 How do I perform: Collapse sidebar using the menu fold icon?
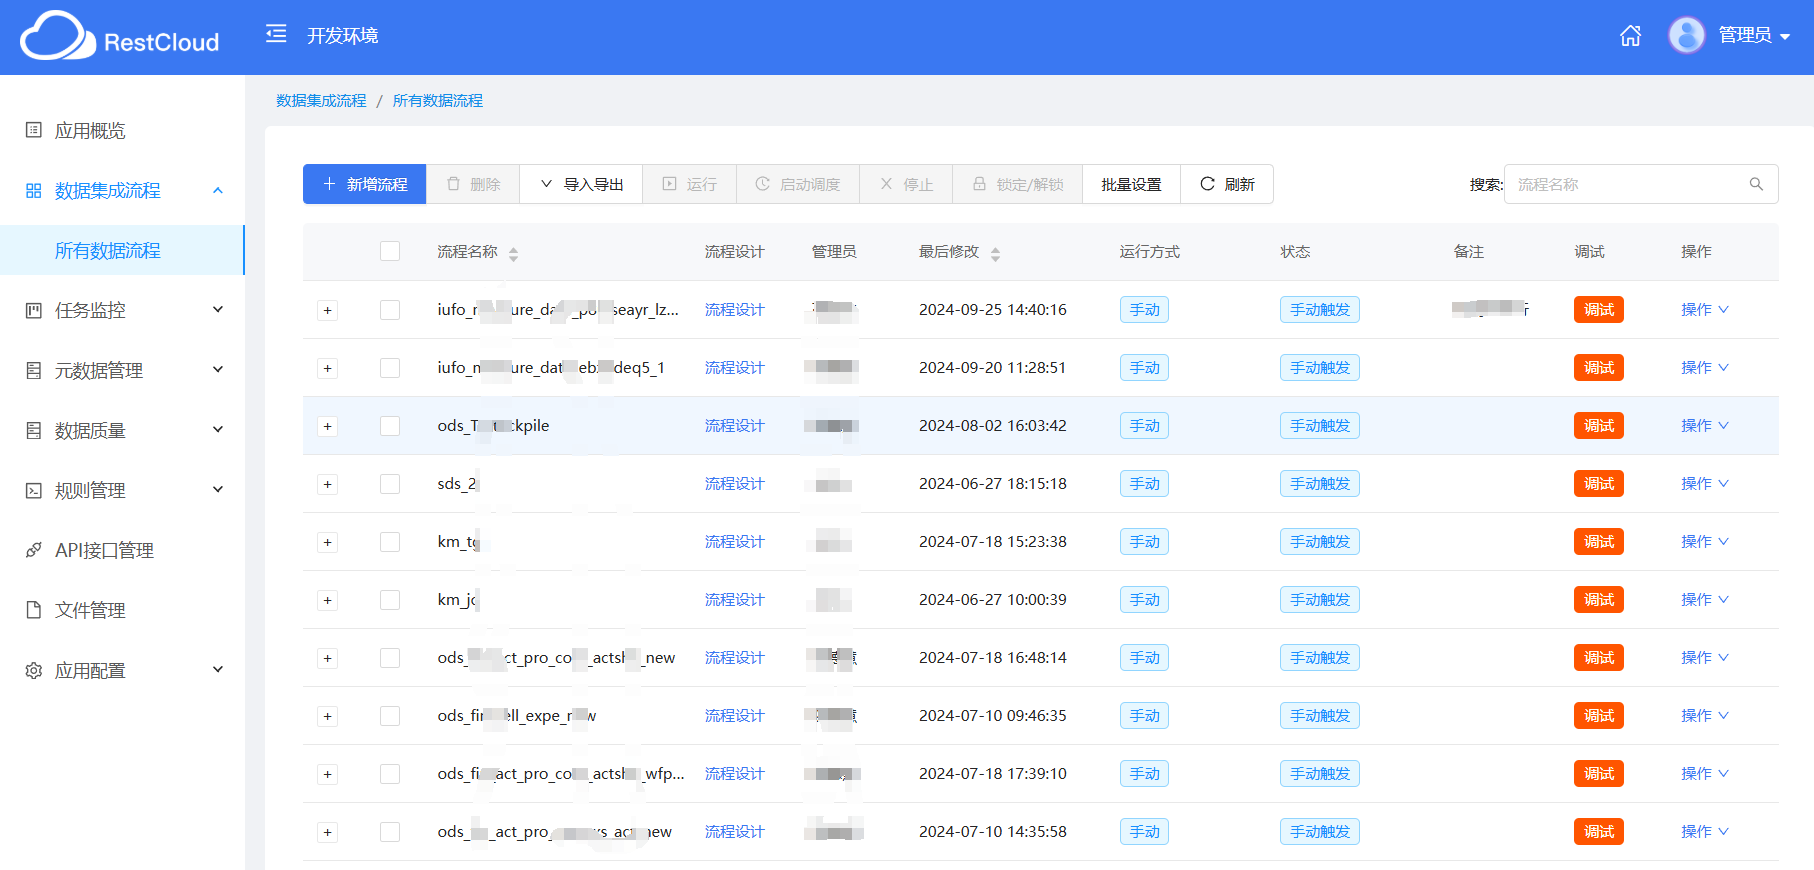(x=276, y=34)
